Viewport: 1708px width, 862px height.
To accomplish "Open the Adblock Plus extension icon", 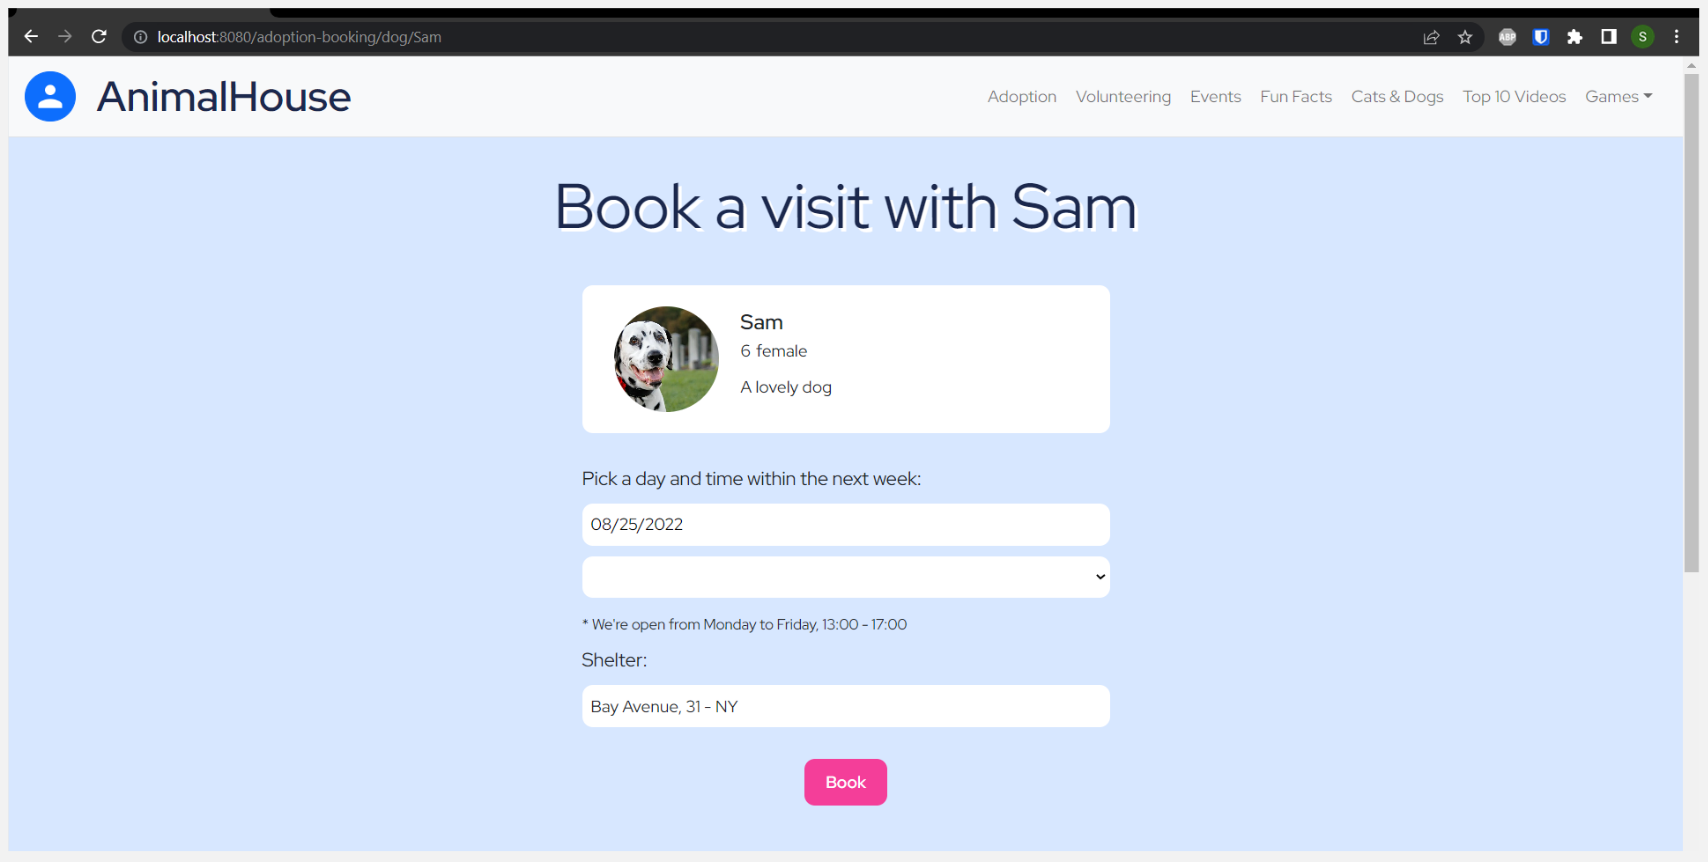I will point(1507,37).
